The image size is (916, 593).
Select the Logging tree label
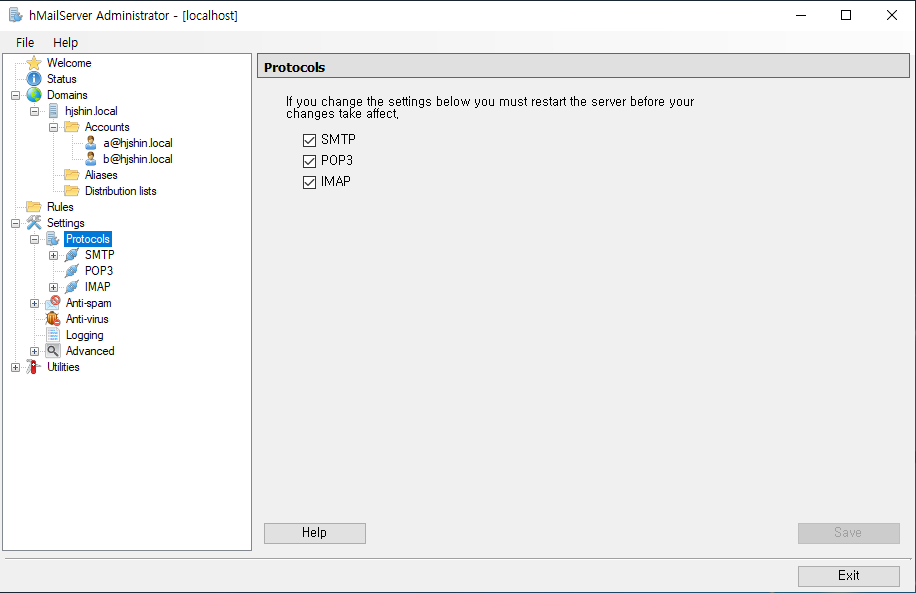tap(85, 335)
